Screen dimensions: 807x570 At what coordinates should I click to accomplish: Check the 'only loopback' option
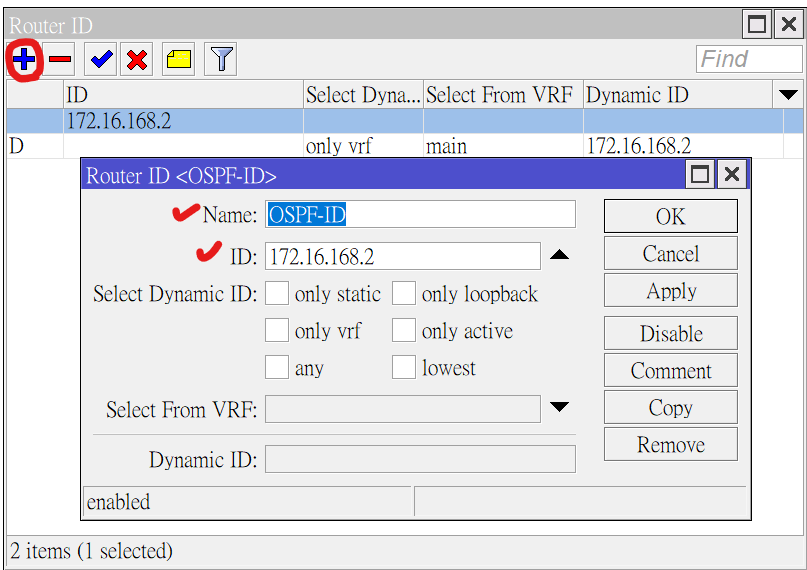point(404,293)
